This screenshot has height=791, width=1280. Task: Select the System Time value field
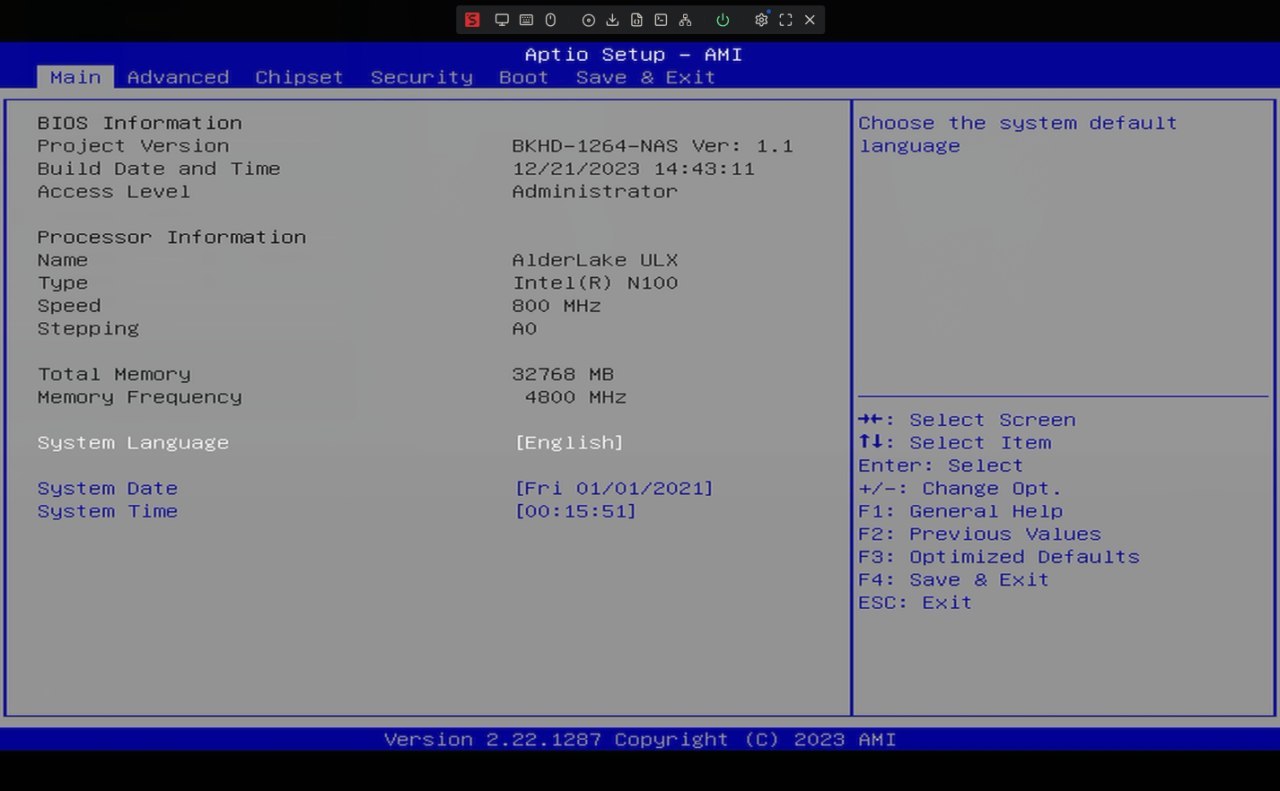pos(575,511)
